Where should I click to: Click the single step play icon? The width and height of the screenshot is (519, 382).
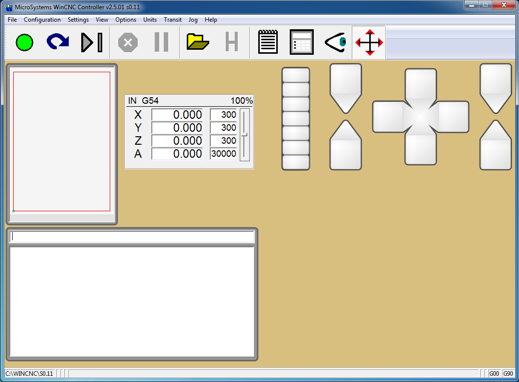[92, 42]
